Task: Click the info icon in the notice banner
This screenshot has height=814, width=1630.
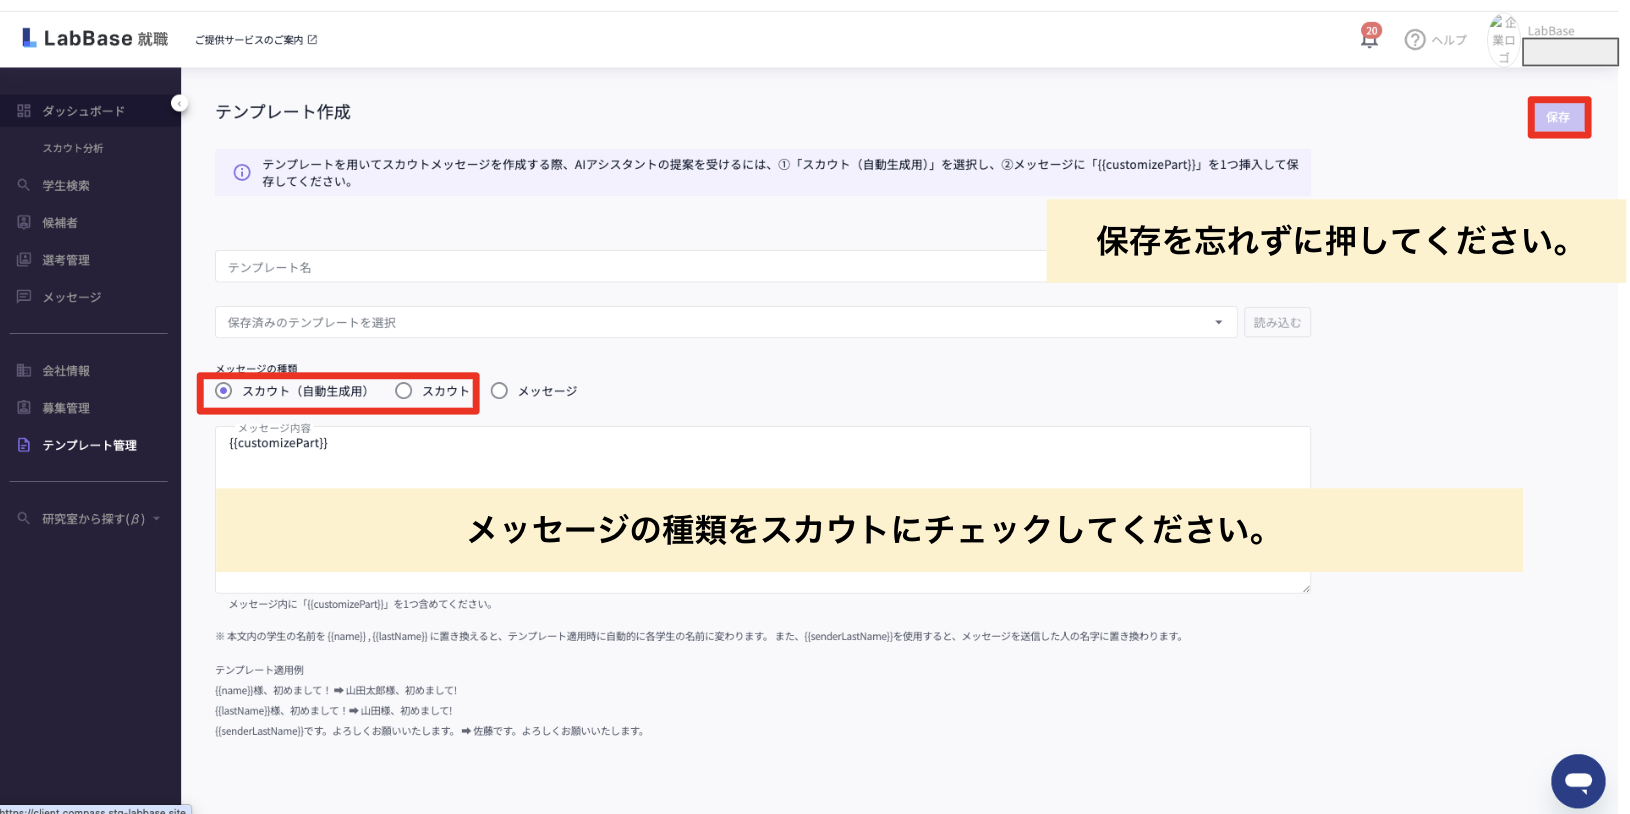Action: tap(242, 172)
